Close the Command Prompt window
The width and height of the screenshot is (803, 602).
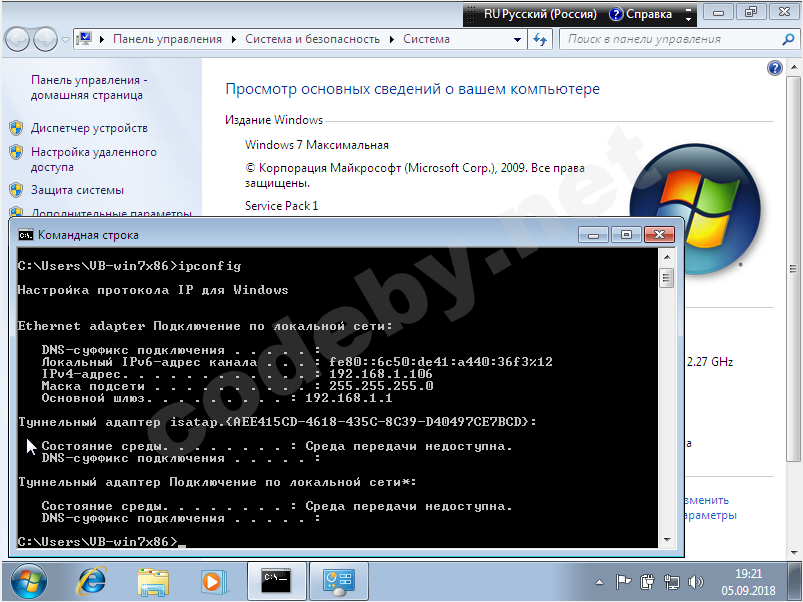tap(660, 234)
